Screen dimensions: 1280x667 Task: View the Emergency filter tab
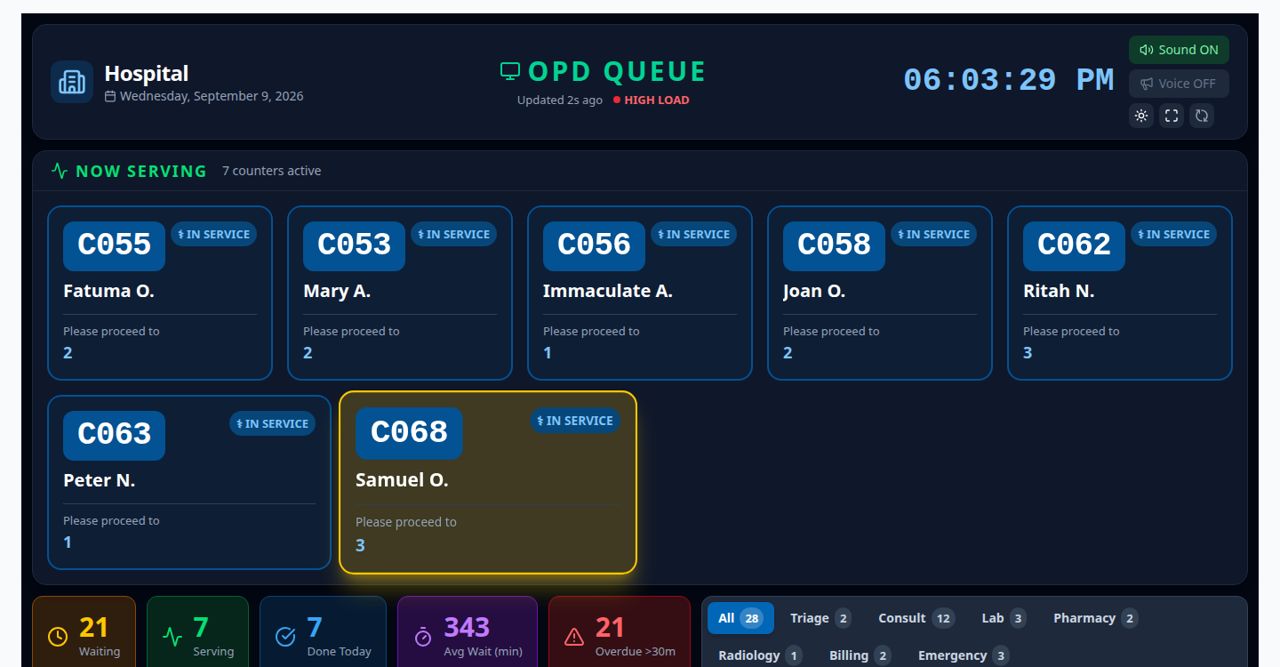964,655
